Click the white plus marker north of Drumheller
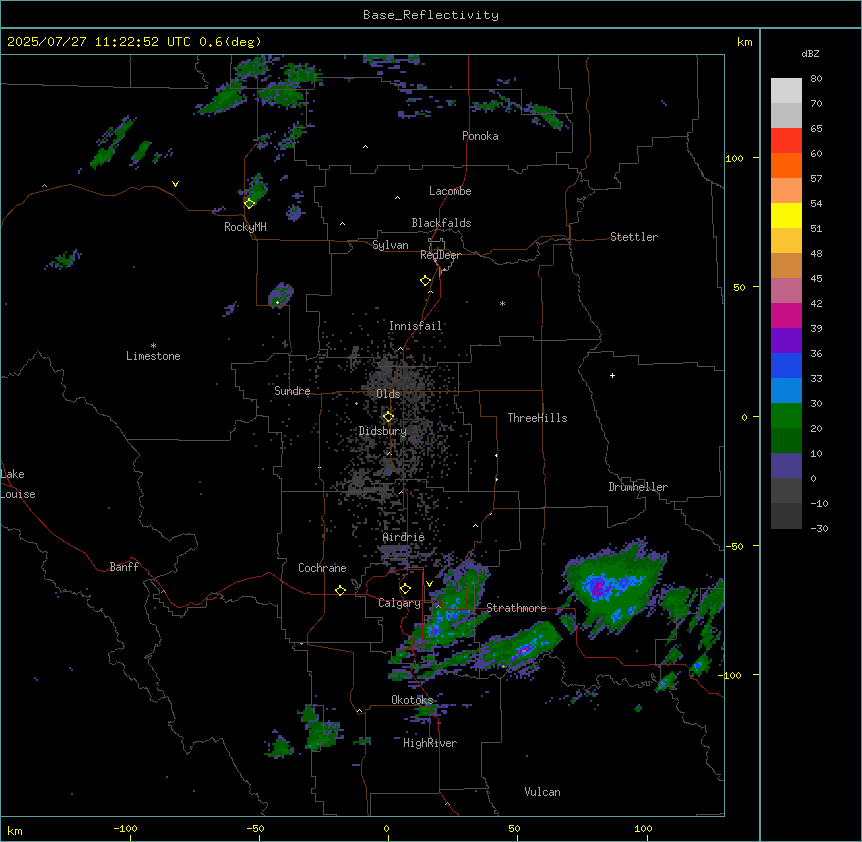The width and height of the screenshot is (862, 842). pos(612,375)
